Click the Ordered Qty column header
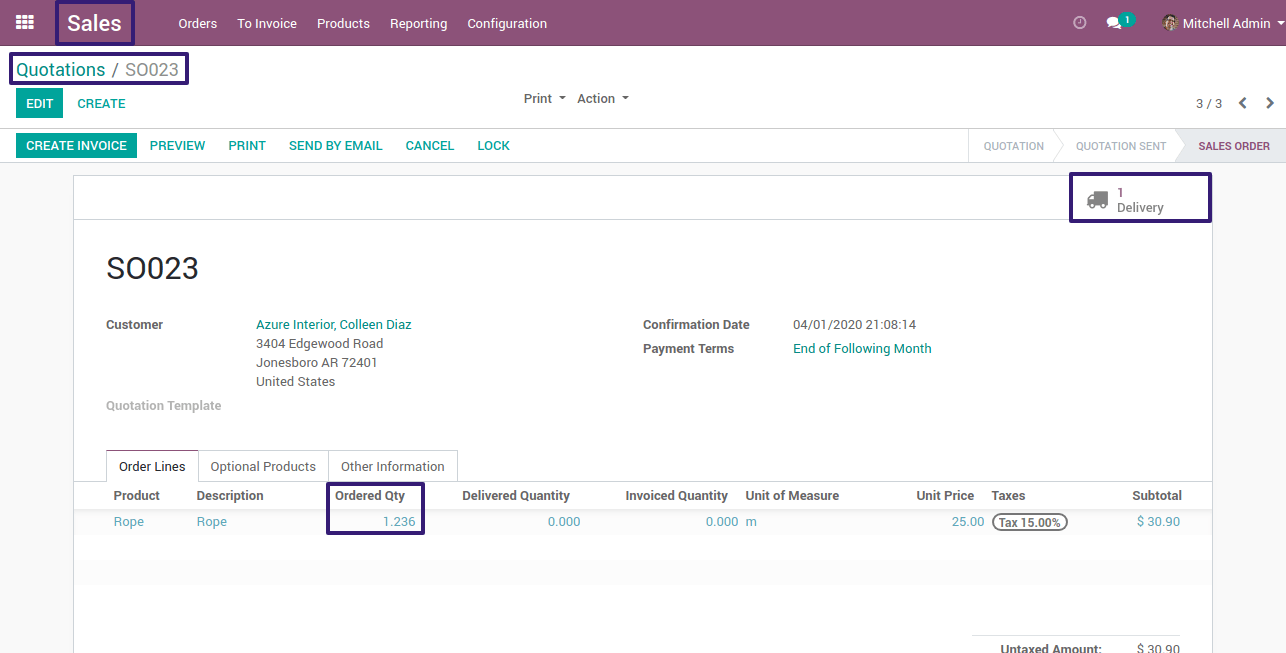 tap(370, 496)
